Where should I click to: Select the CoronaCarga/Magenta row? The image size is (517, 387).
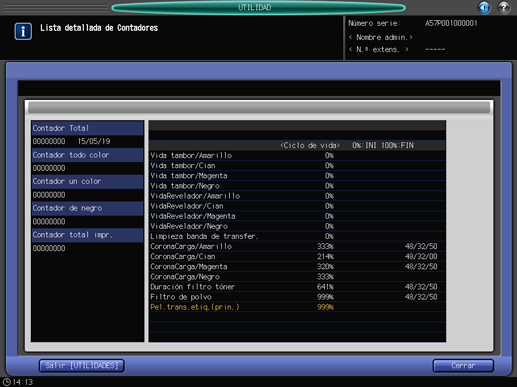point(297,267)
